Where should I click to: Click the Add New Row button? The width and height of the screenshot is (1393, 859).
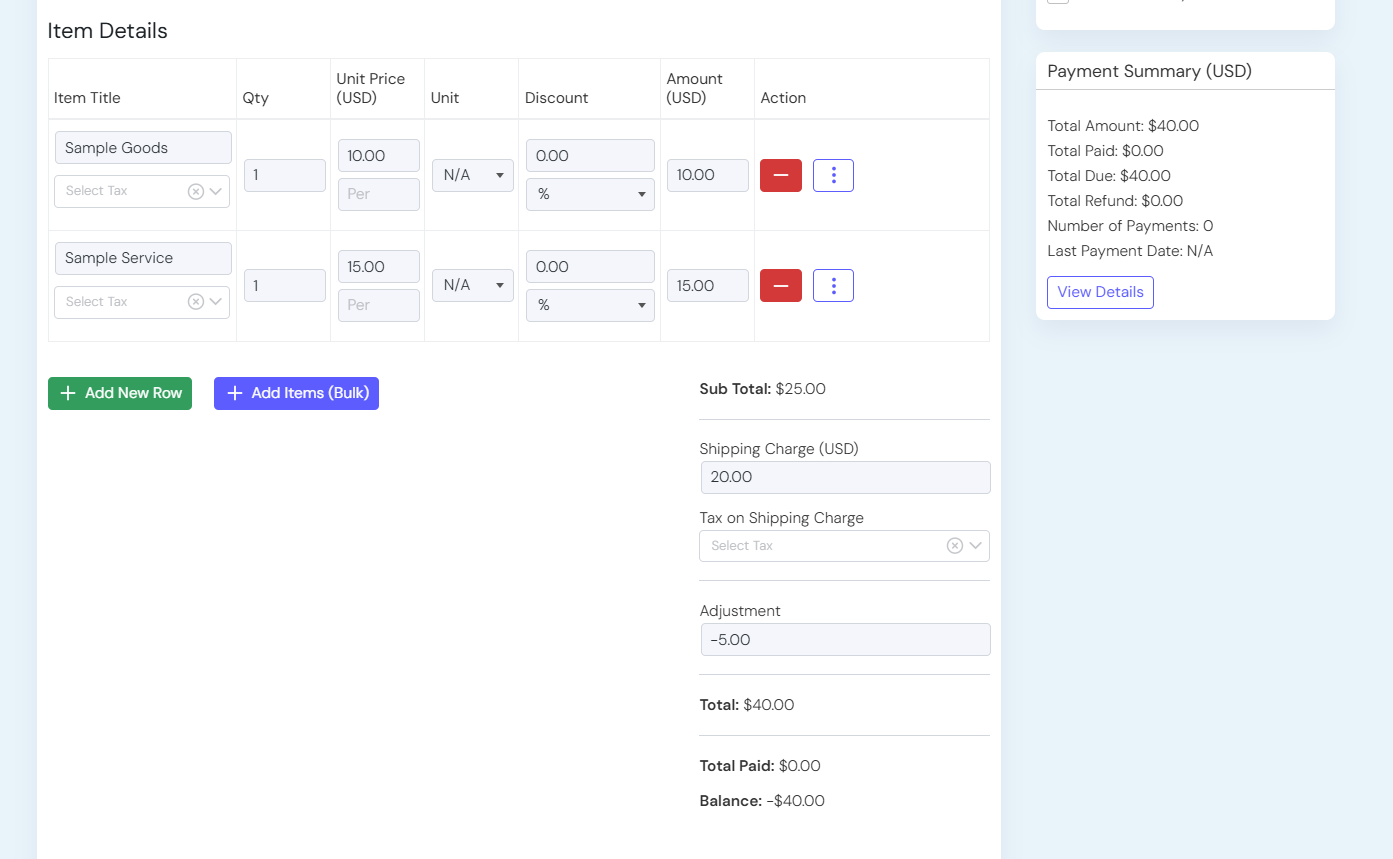[x=120, y=393]
